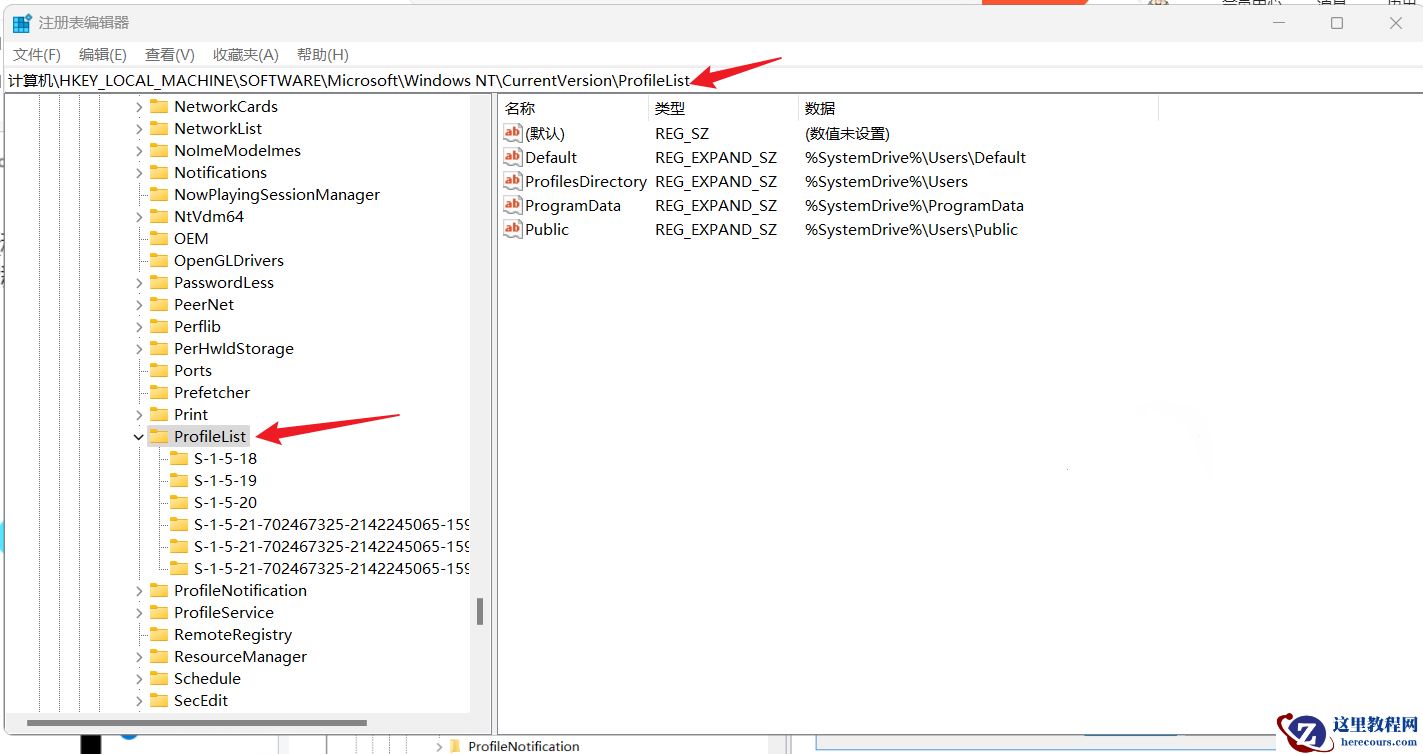1423x754 pixels.
Task: Expand the Perflib key
Action: point(138,326)
